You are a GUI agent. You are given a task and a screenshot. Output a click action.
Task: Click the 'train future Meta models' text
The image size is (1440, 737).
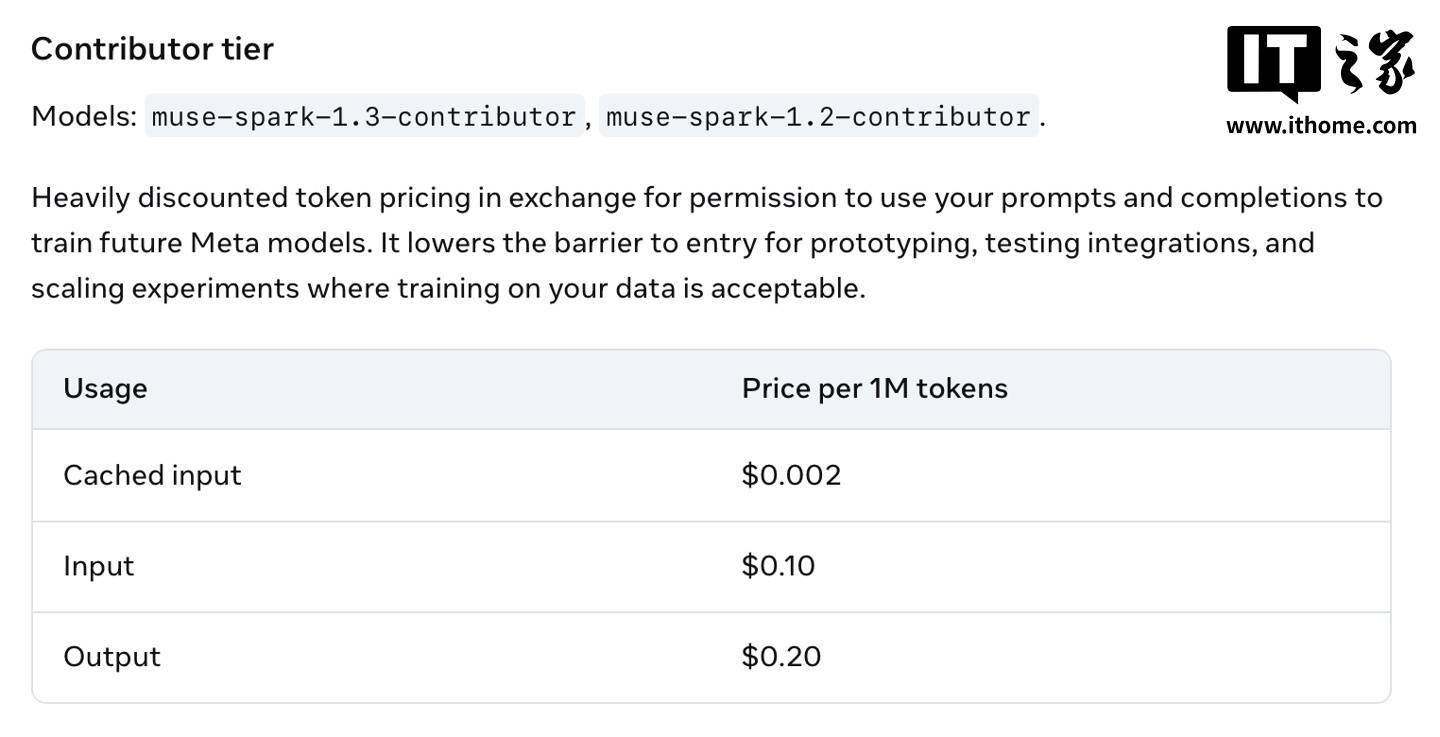click(201, 243)
